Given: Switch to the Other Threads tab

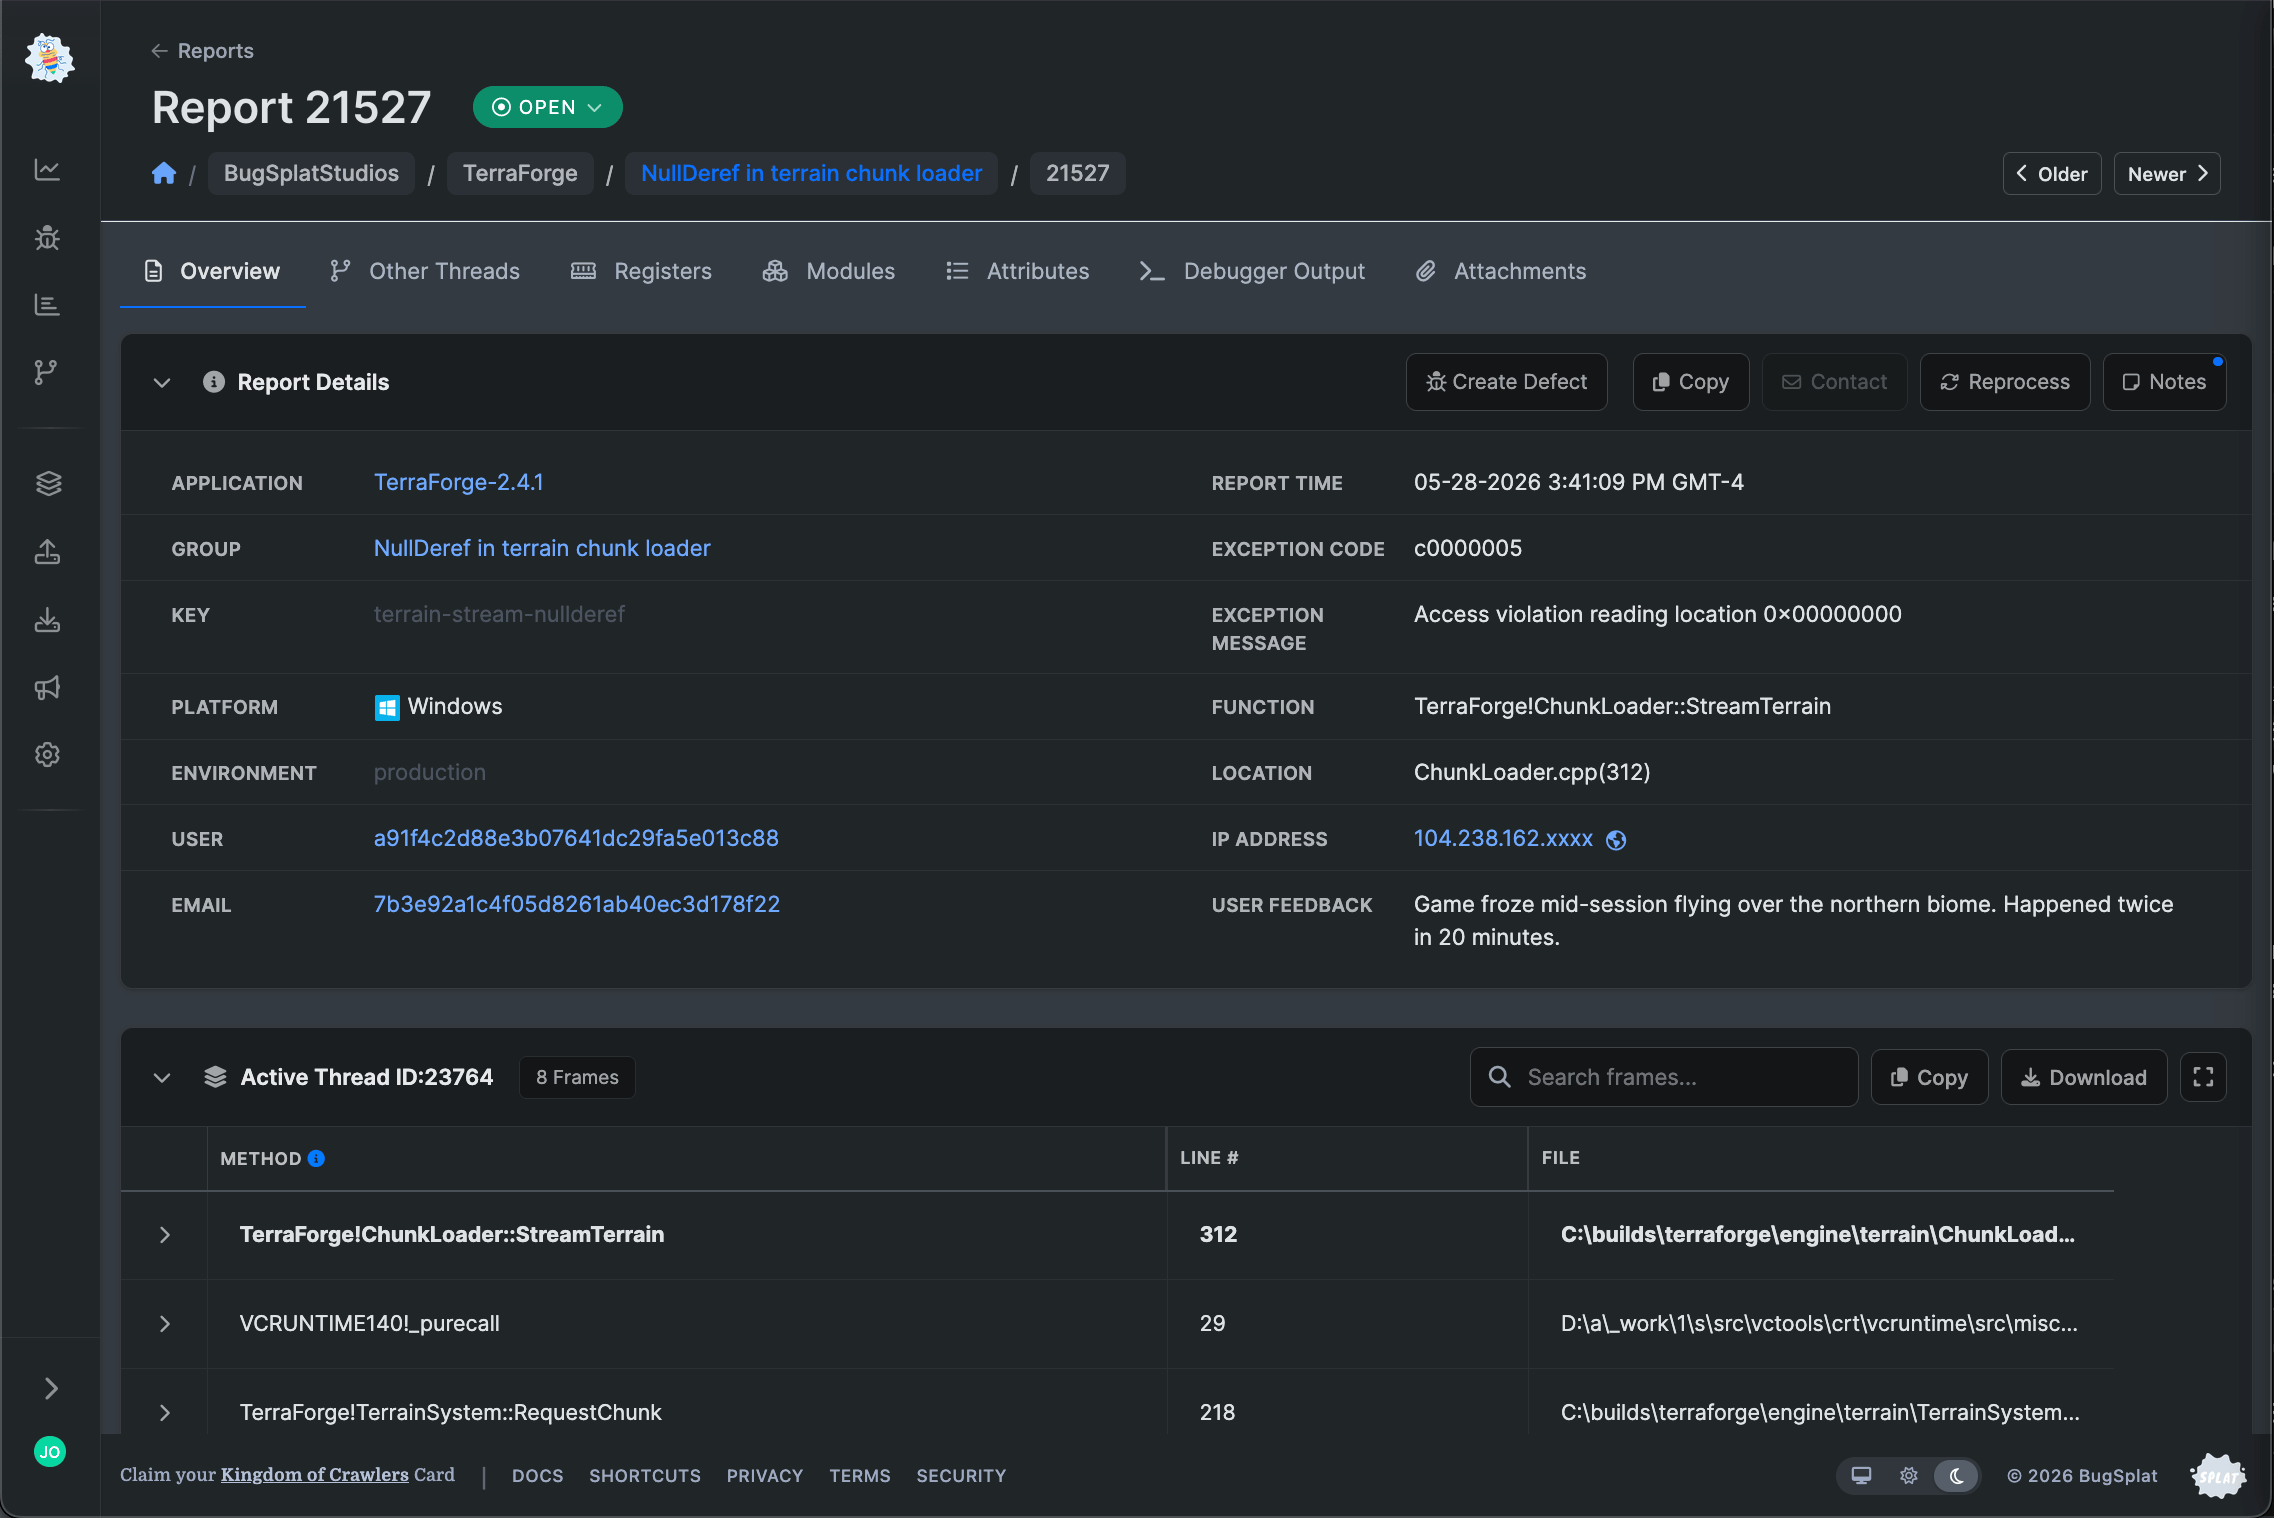Looking at the screenshot, I should tap(425, 271).
